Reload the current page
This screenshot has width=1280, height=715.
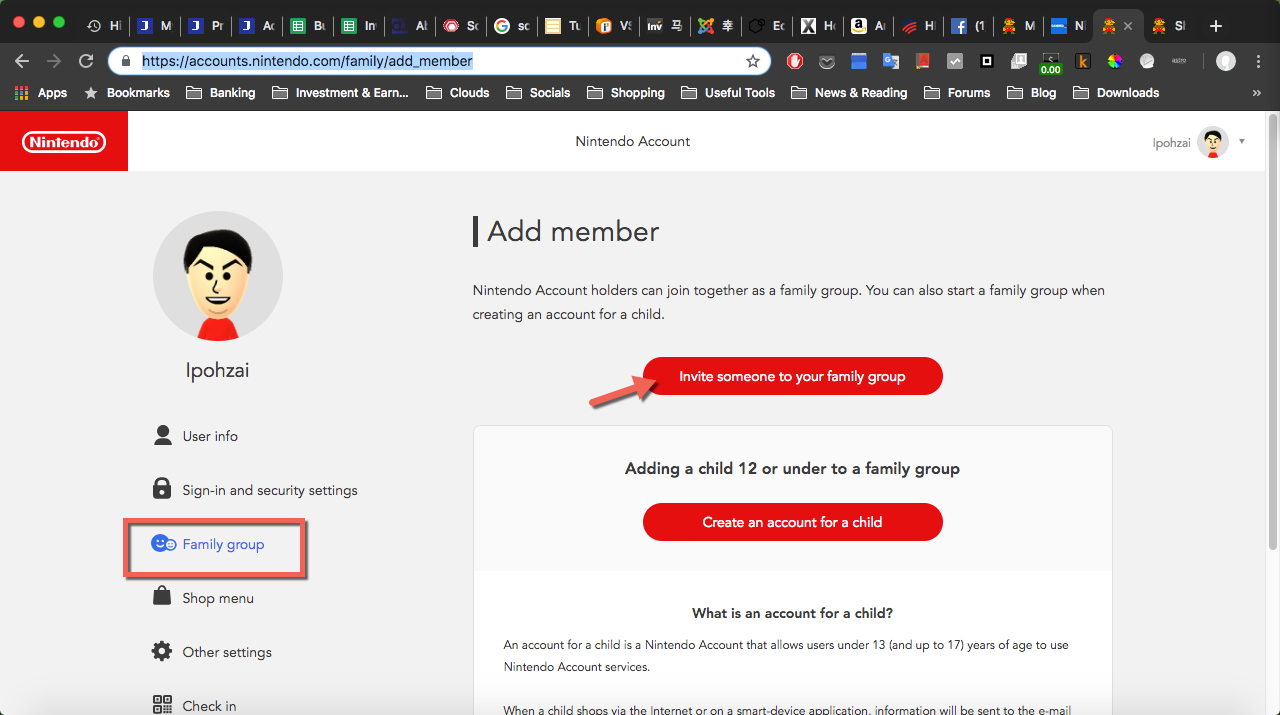(86, 61)
